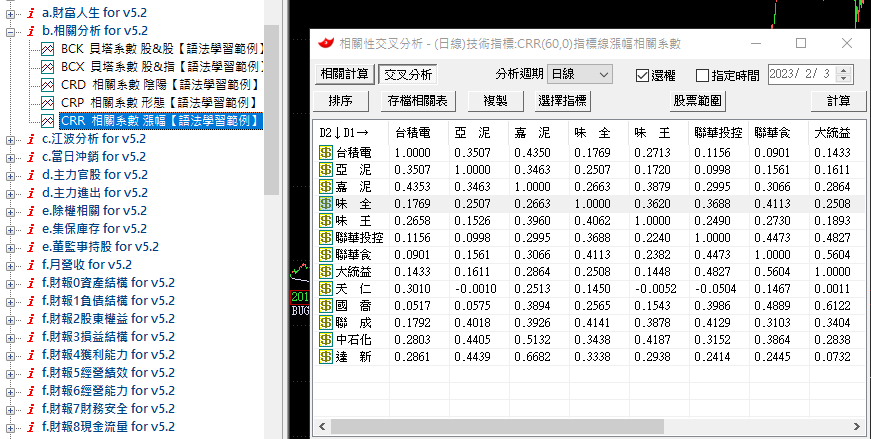
Task: Click the 存檔相關表 button
Action: (x=418, y=101)
